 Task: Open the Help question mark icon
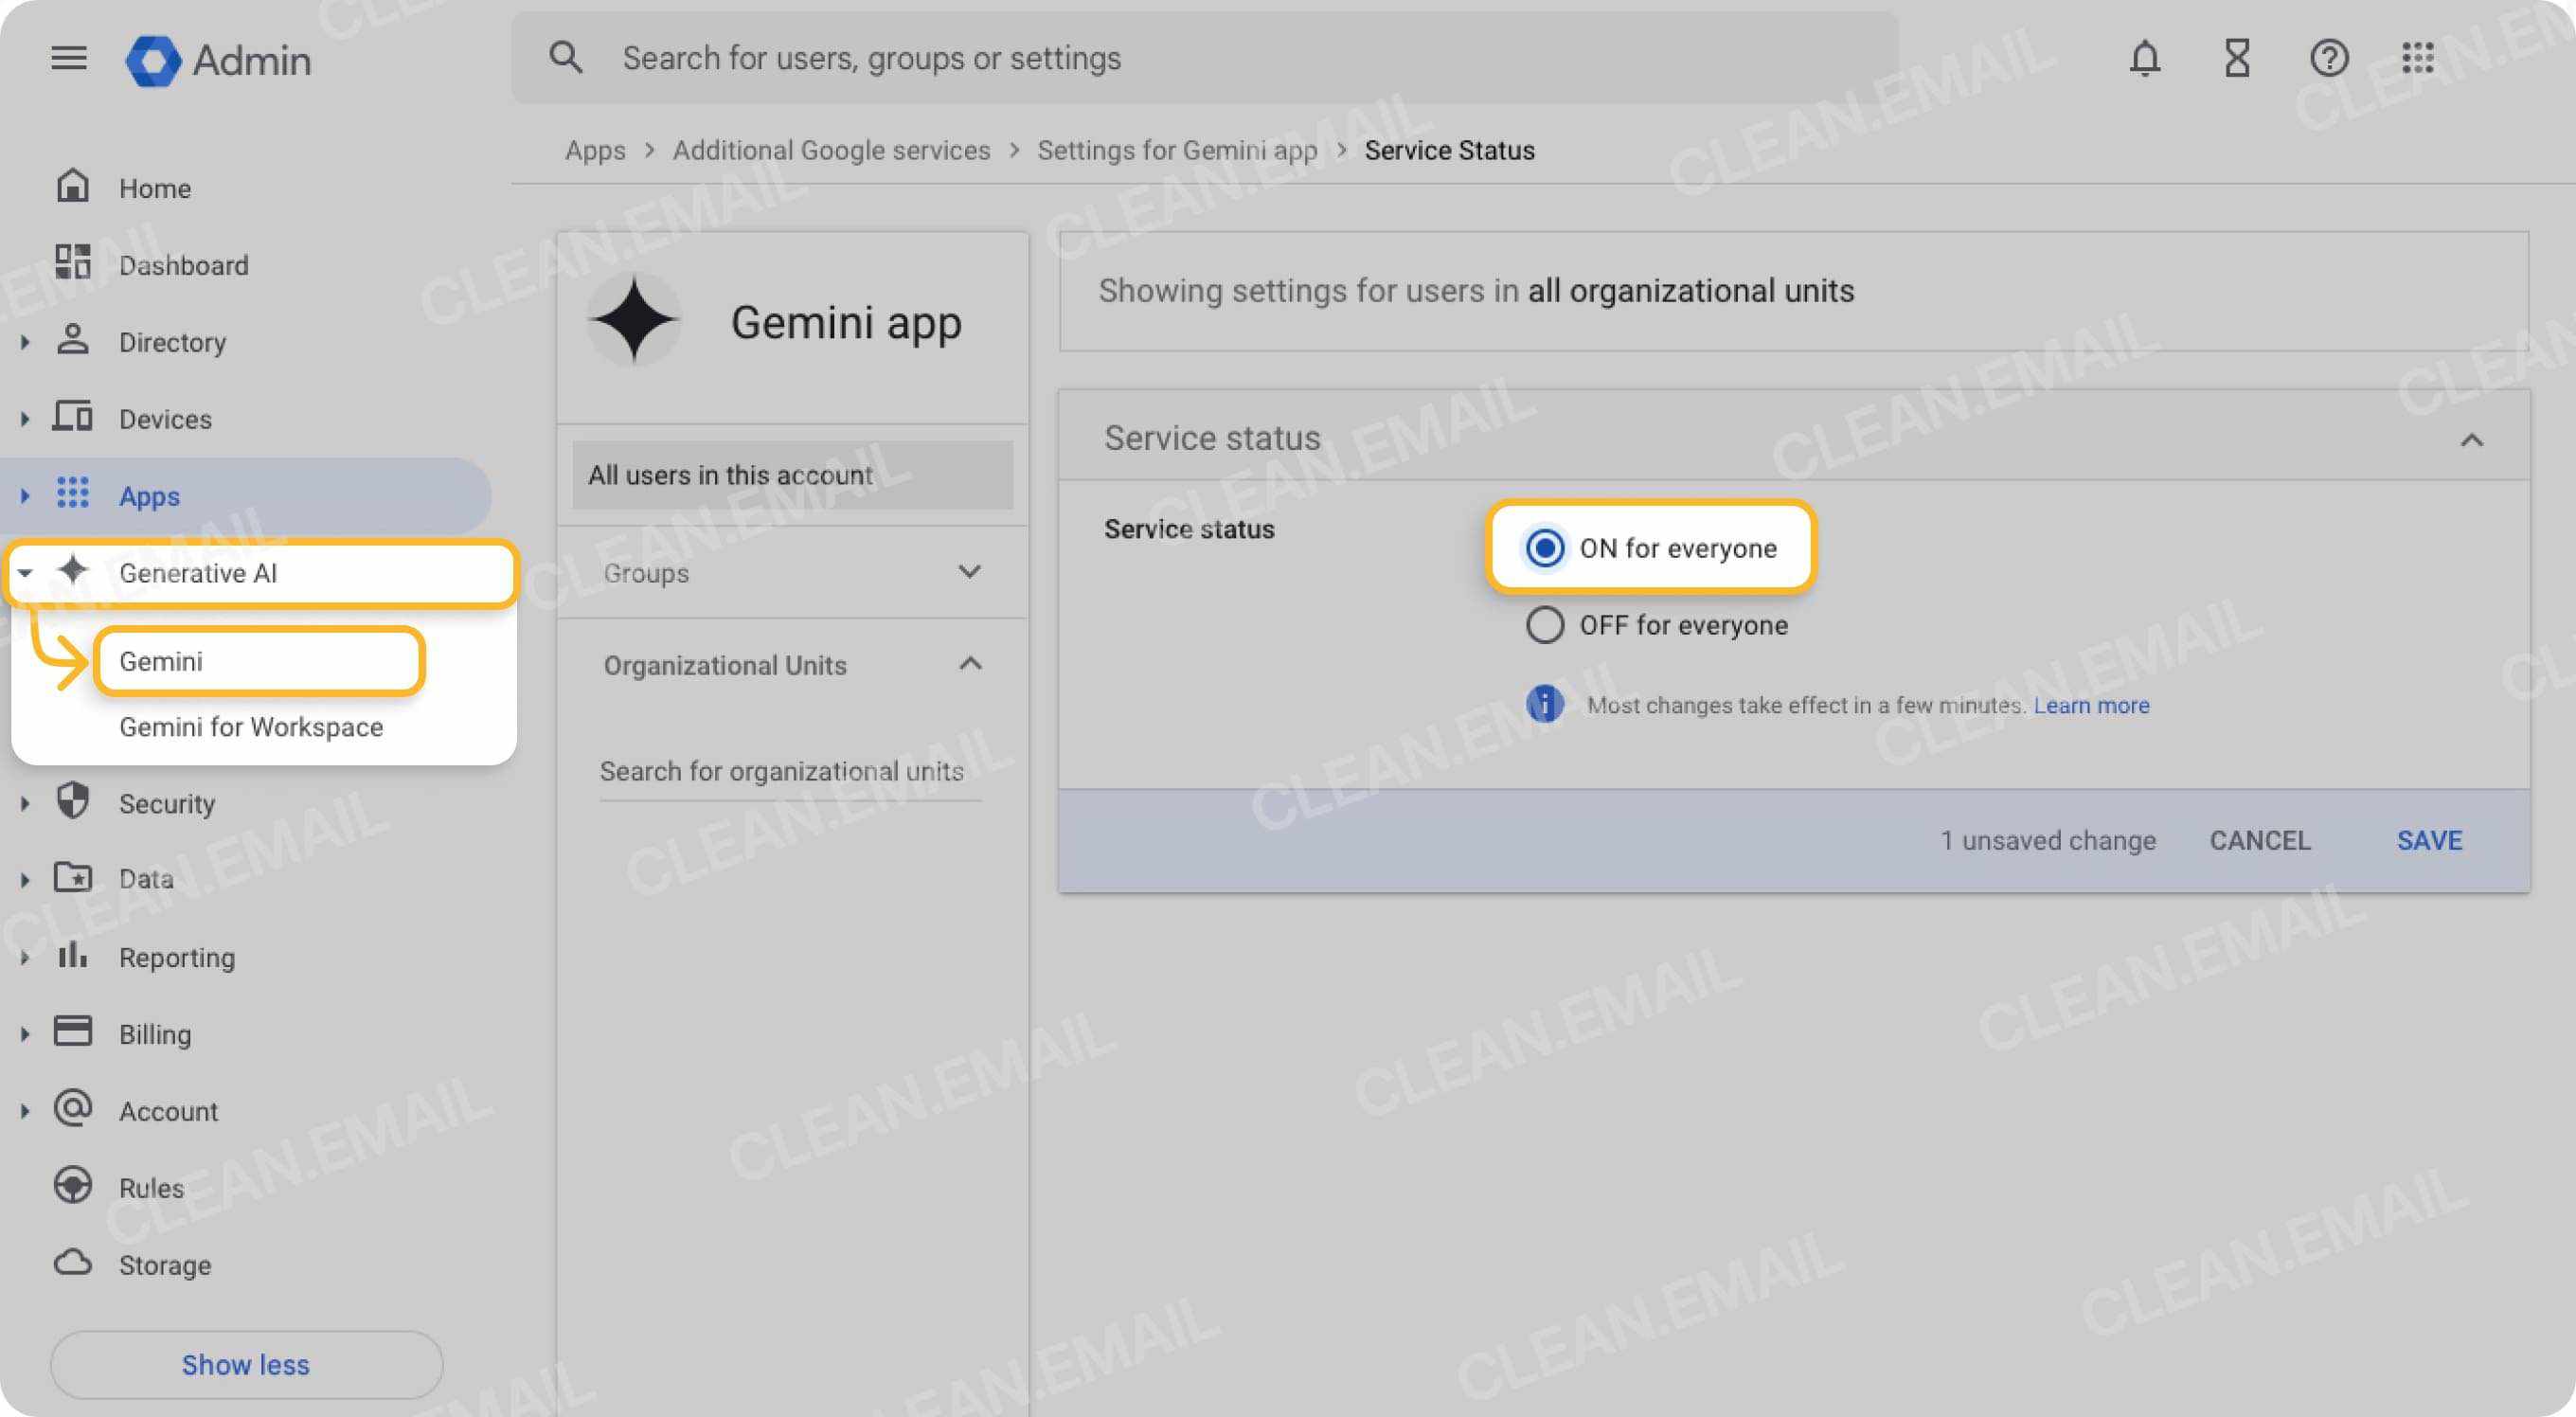tap(2330, 58)
